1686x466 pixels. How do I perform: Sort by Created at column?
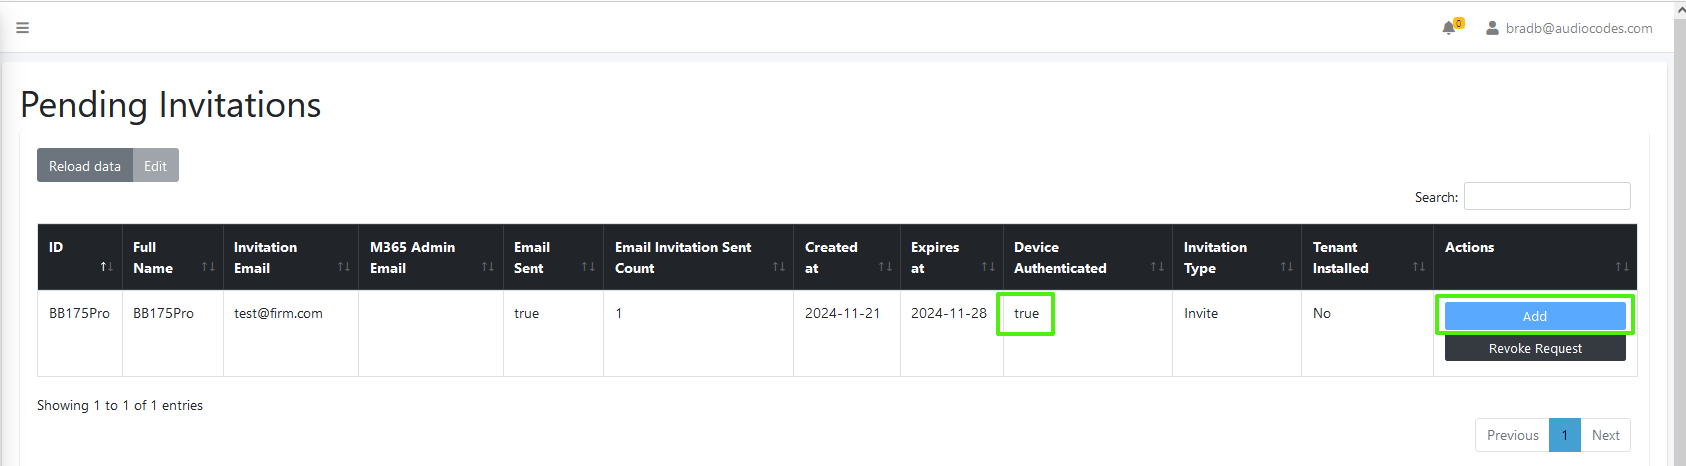[846, 257]
